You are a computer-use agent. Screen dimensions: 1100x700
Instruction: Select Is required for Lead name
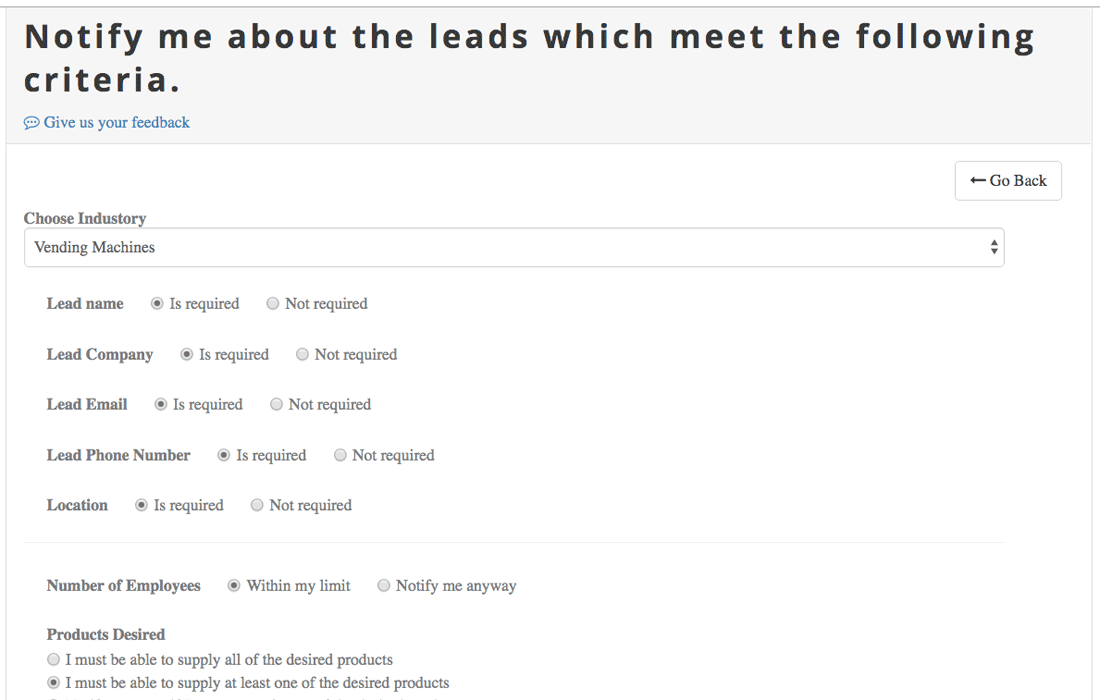[157, 303]
